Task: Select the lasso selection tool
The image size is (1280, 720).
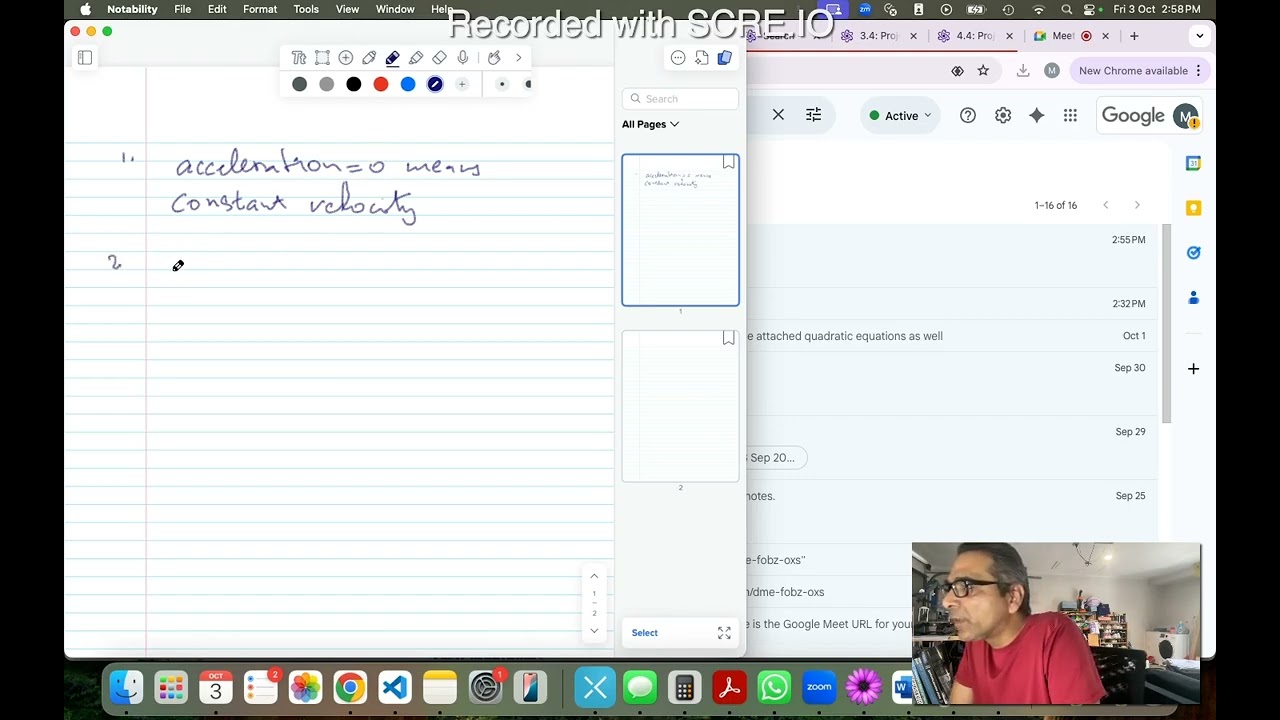Action: pyautogui.click(x=322, y=58)
